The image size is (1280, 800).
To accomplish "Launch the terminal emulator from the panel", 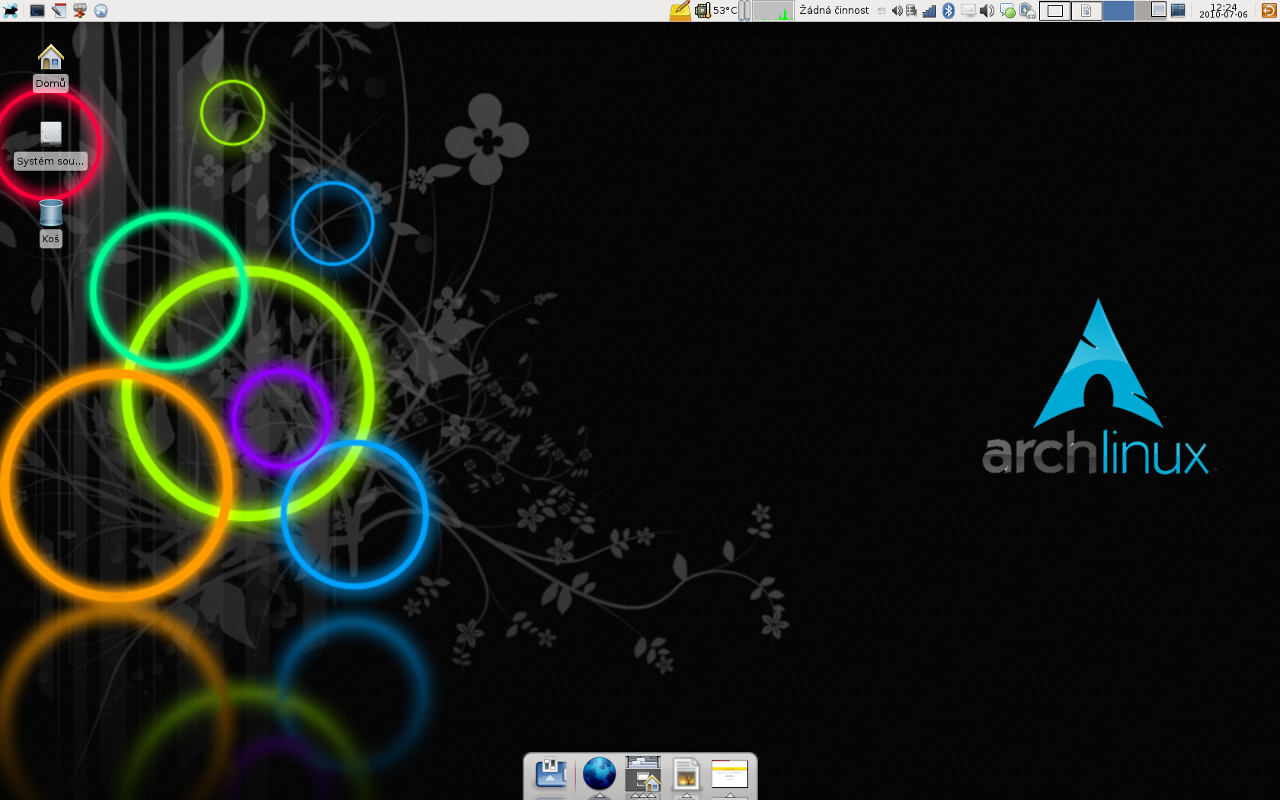I will pos(37,10).
